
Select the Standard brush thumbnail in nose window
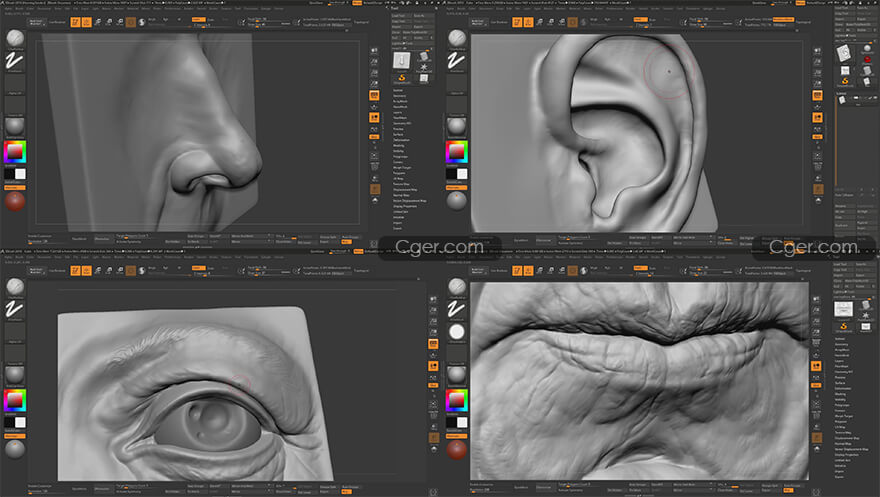click(15, 38)
